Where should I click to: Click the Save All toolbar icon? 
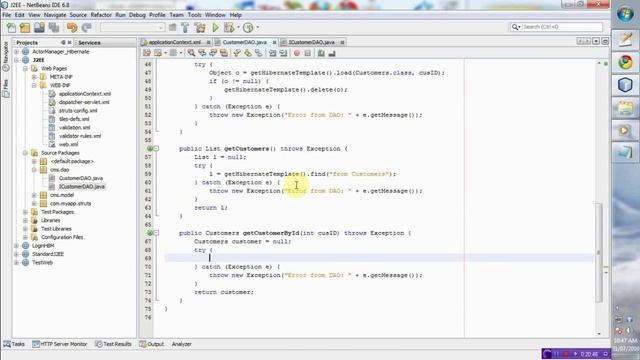[53, 27]
